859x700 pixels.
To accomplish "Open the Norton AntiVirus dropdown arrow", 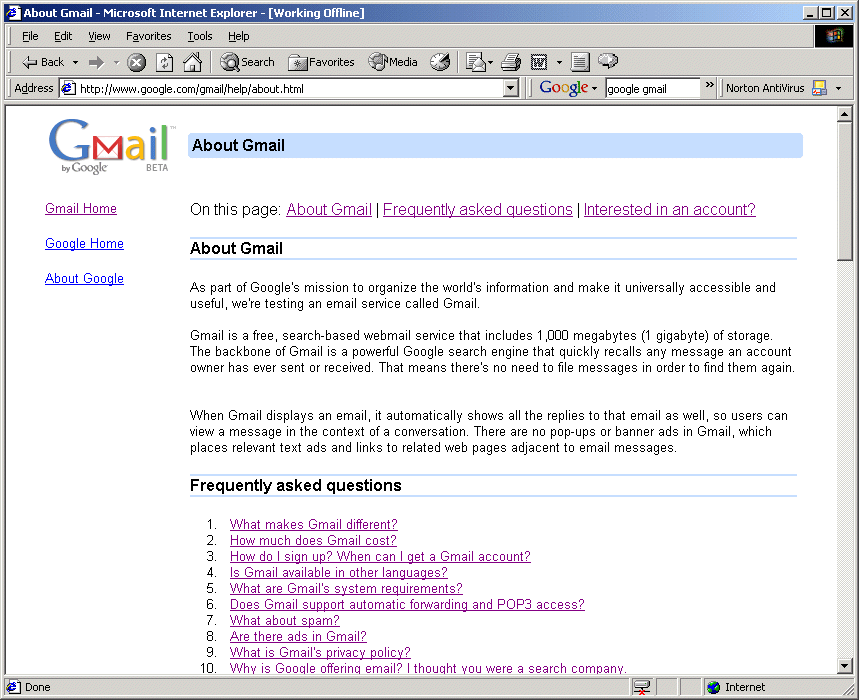I will [838, 88].
